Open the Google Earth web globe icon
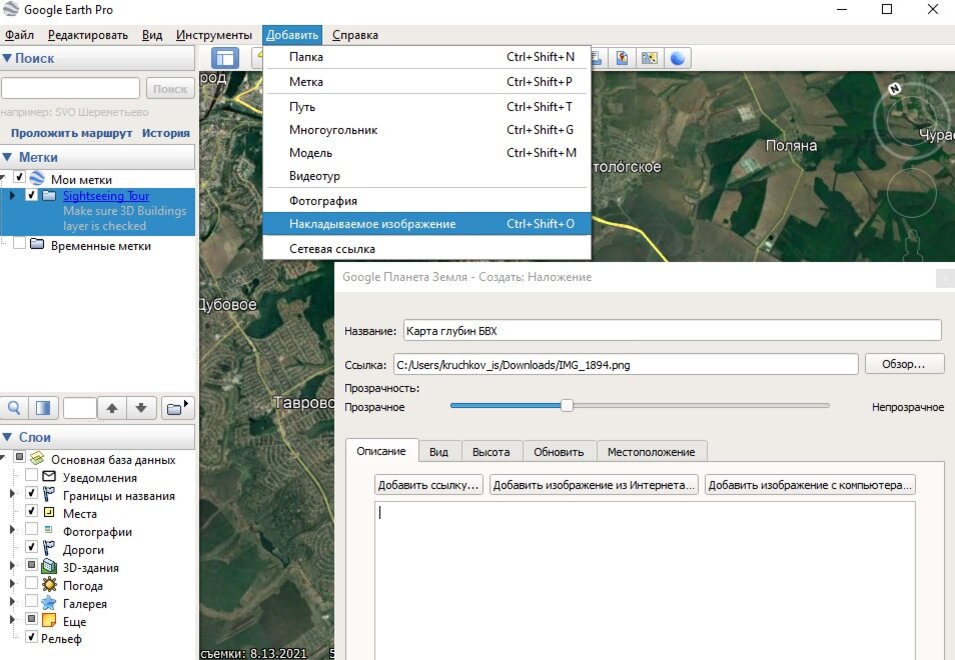 click(677, 58)
